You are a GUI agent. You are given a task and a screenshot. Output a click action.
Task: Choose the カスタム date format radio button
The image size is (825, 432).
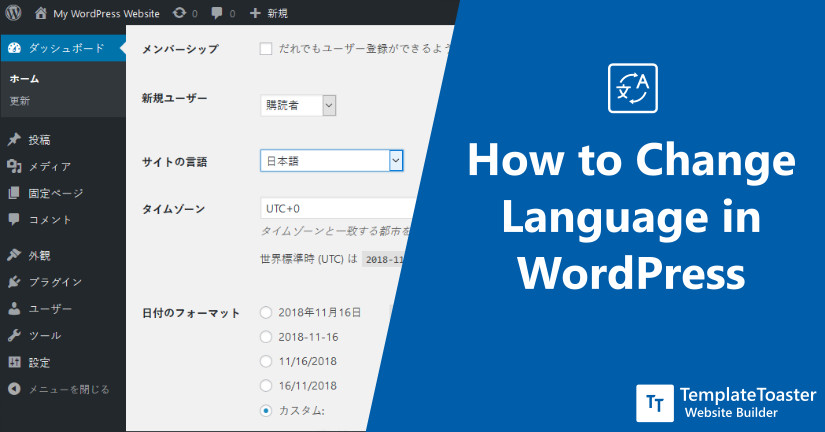266,410
